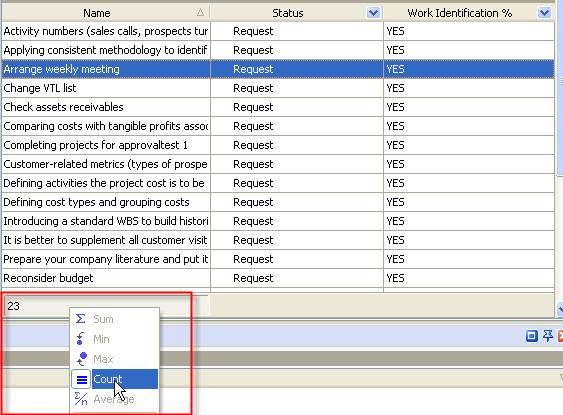
Task: Click the vertical scrollbar down arrow
Action: 560,308
